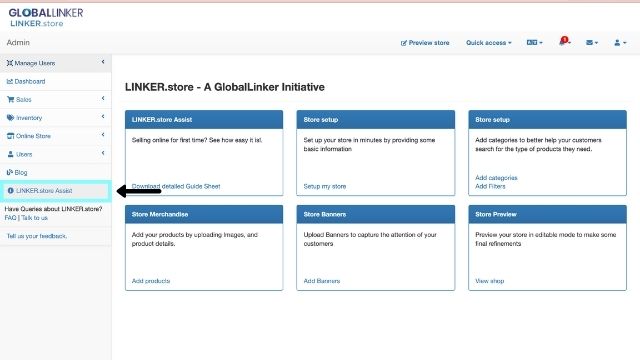Select LINKER.store Assist sidebar item
The height and width of the screenshot is (360, 640).
click(x=56, y=191)
